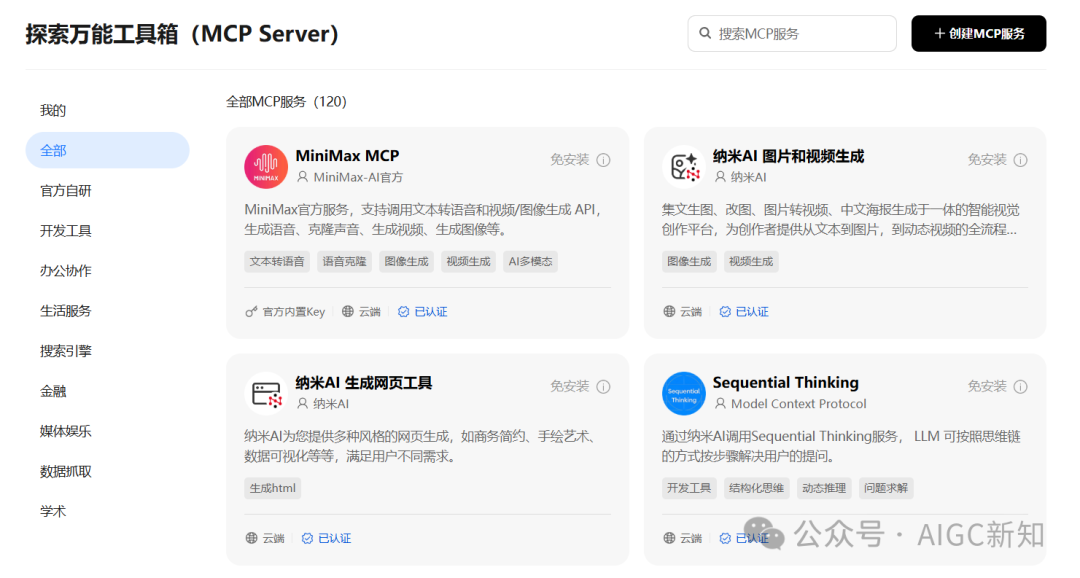Image resolution: width=1080 pixels, height=578 pixels.
Task: Click the 语音克隆 tag
Action: 344,262
